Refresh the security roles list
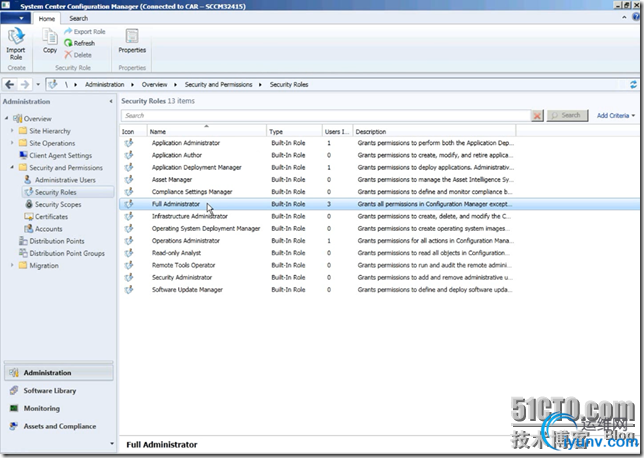Image resolution: width=644 pixels, height=458 pixels. [80, 43]
